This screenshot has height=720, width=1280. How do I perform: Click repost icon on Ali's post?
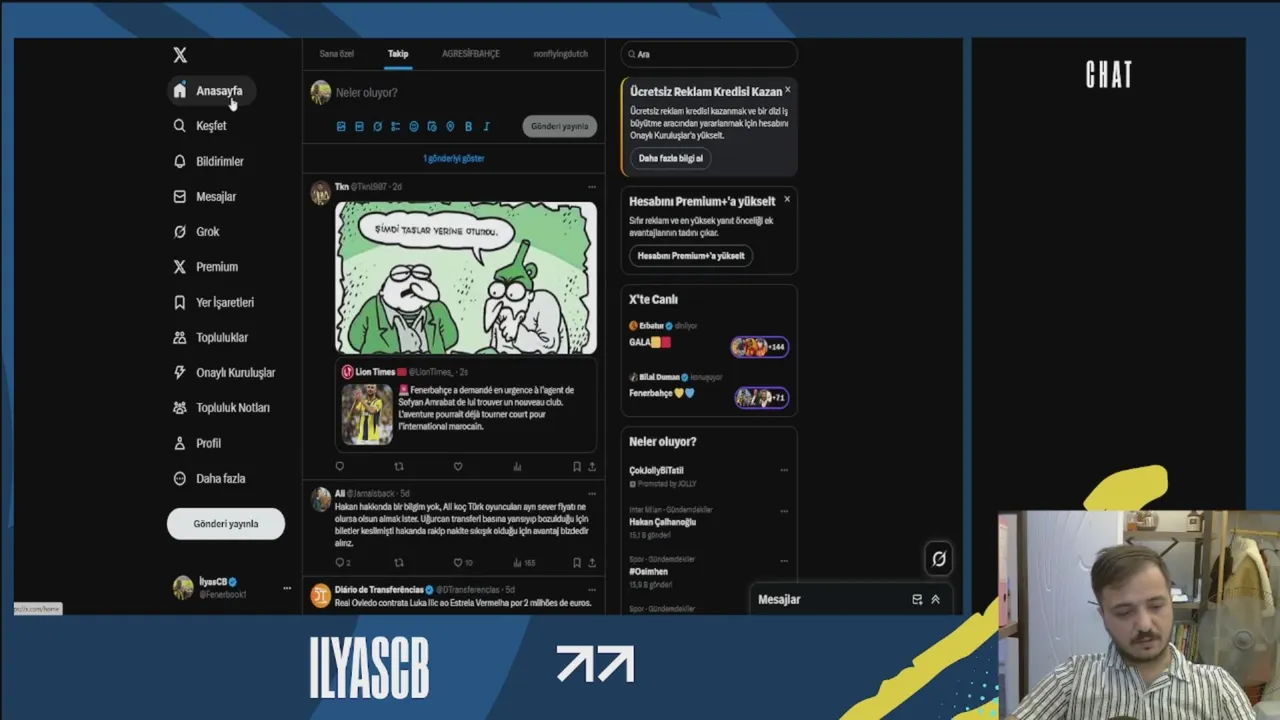pos(399,562)
